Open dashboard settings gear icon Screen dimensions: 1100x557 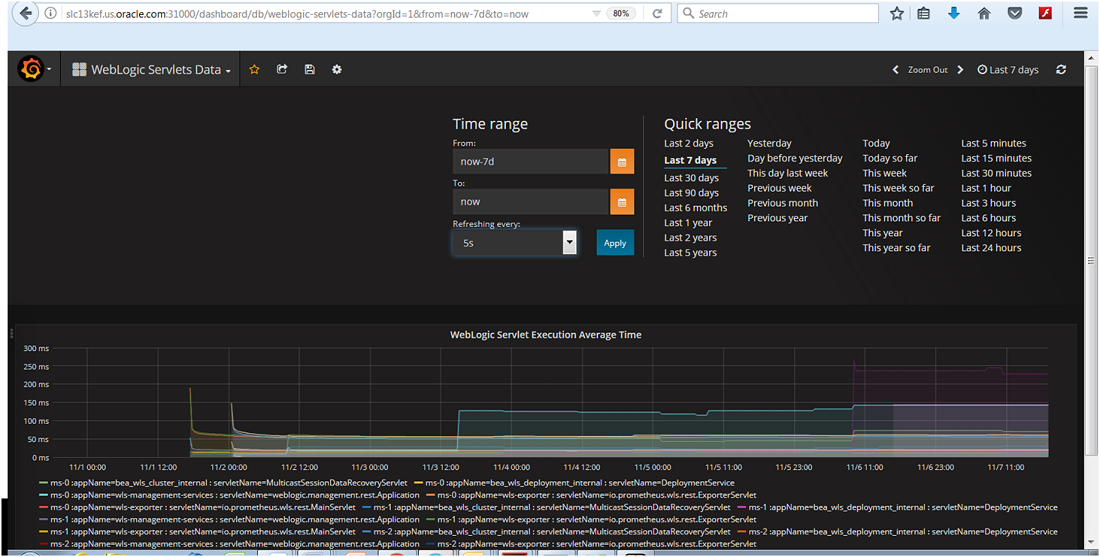pos(337,70)
